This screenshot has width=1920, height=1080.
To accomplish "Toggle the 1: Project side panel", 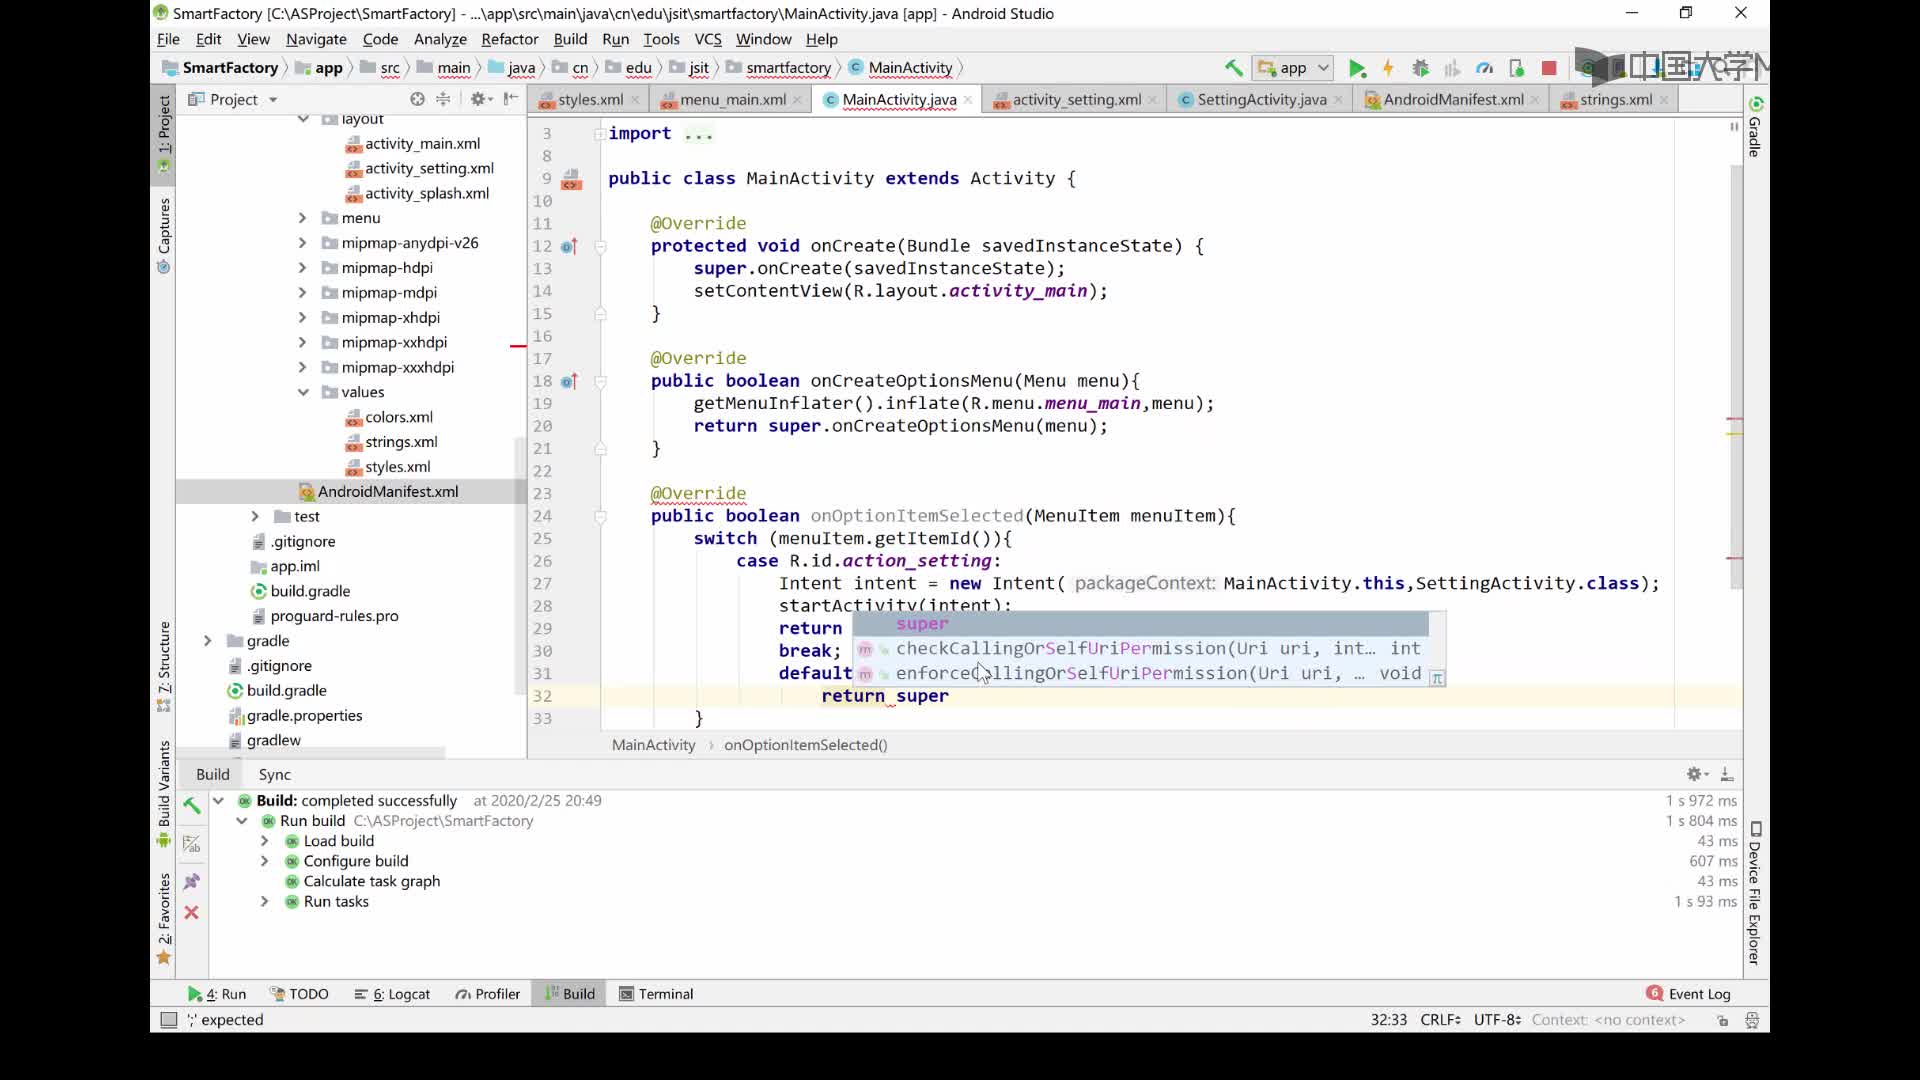I will click(164, 134).
